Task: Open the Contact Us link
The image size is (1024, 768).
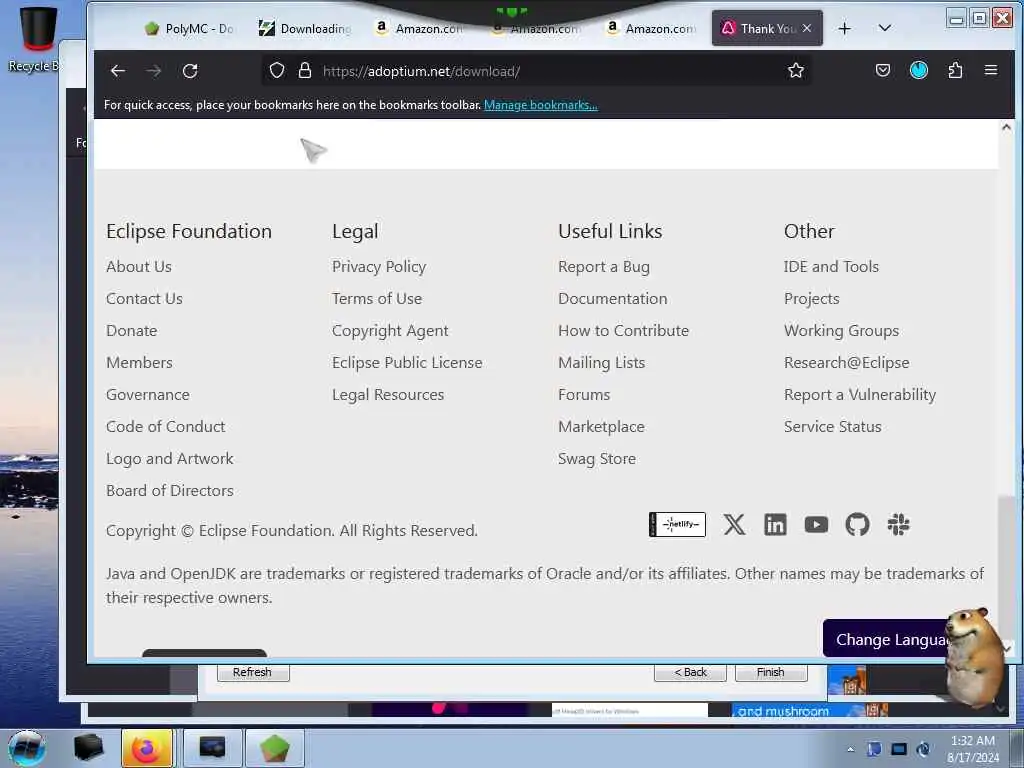Action: point(144,298)
